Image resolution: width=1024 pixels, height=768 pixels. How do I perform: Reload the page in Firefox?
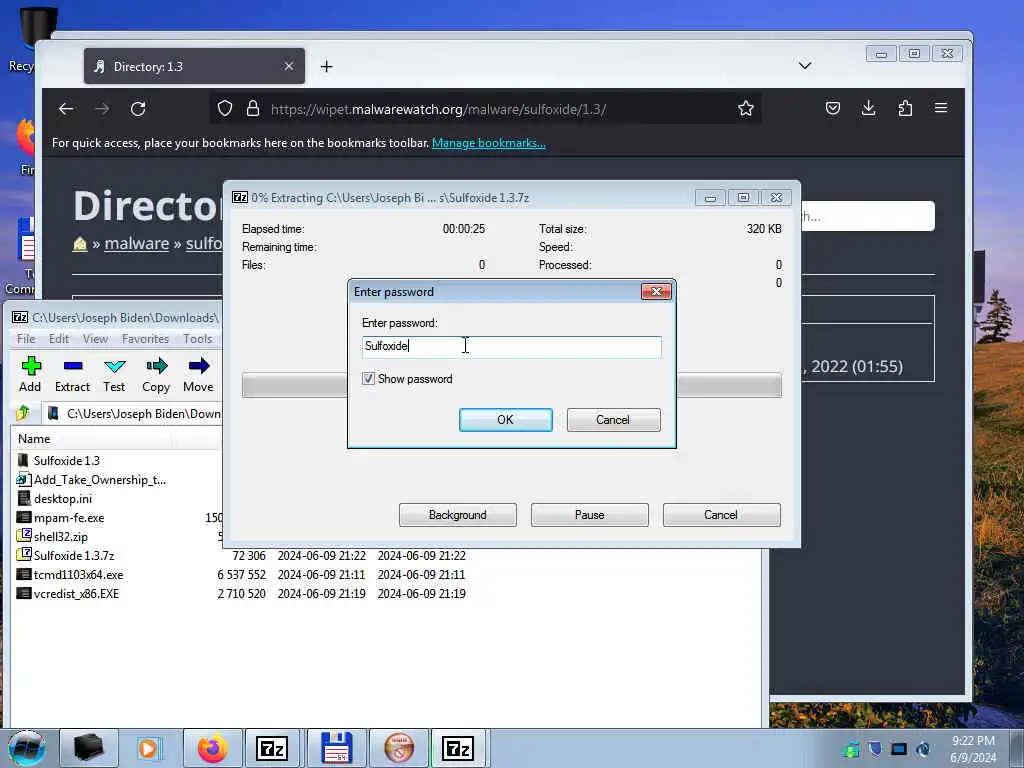pyautogui.click(x=138, y=108)
